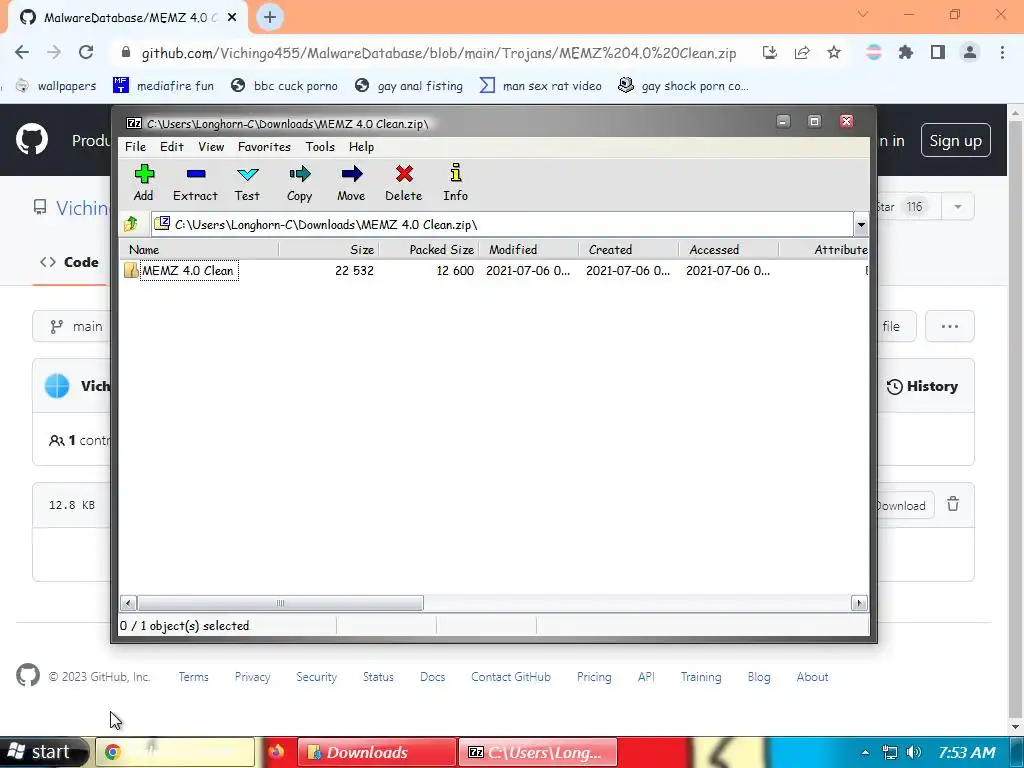
Task: Open the Help menu in 7-Zip
Action: pyautogui.click(x=361, y=147)
